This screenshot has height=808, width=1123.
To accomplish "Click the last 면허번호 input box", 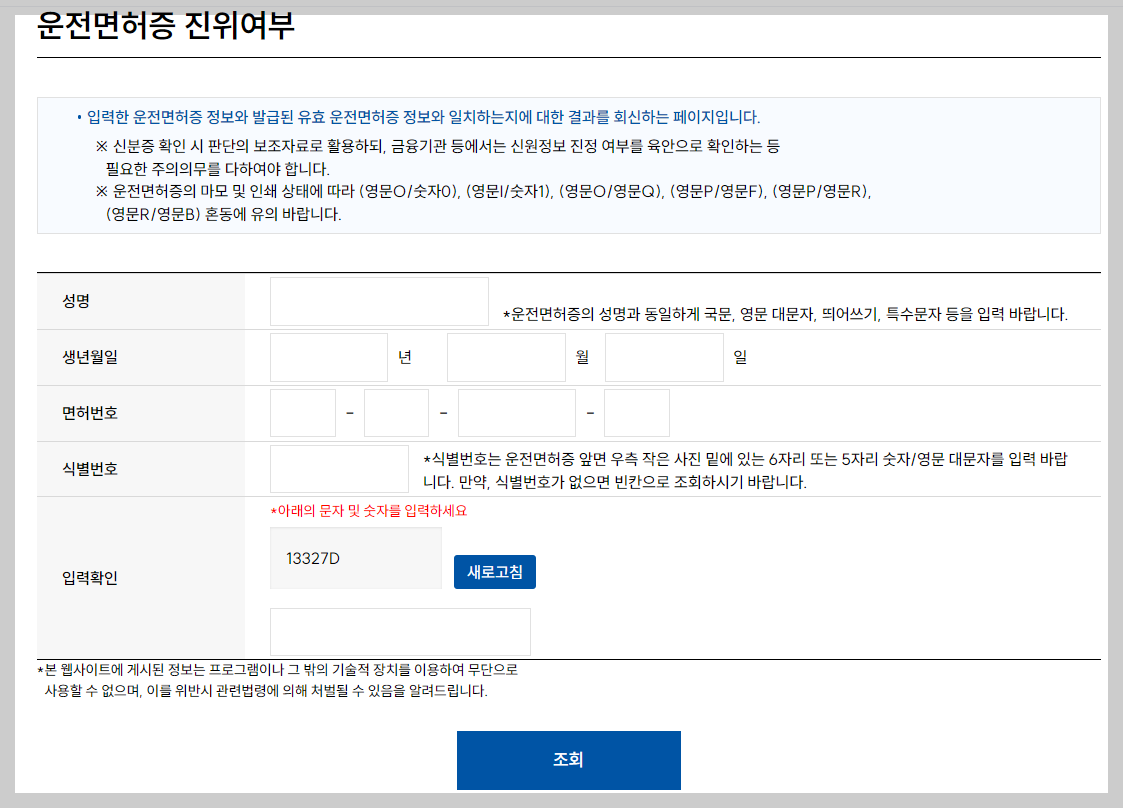I will (637, 413).
